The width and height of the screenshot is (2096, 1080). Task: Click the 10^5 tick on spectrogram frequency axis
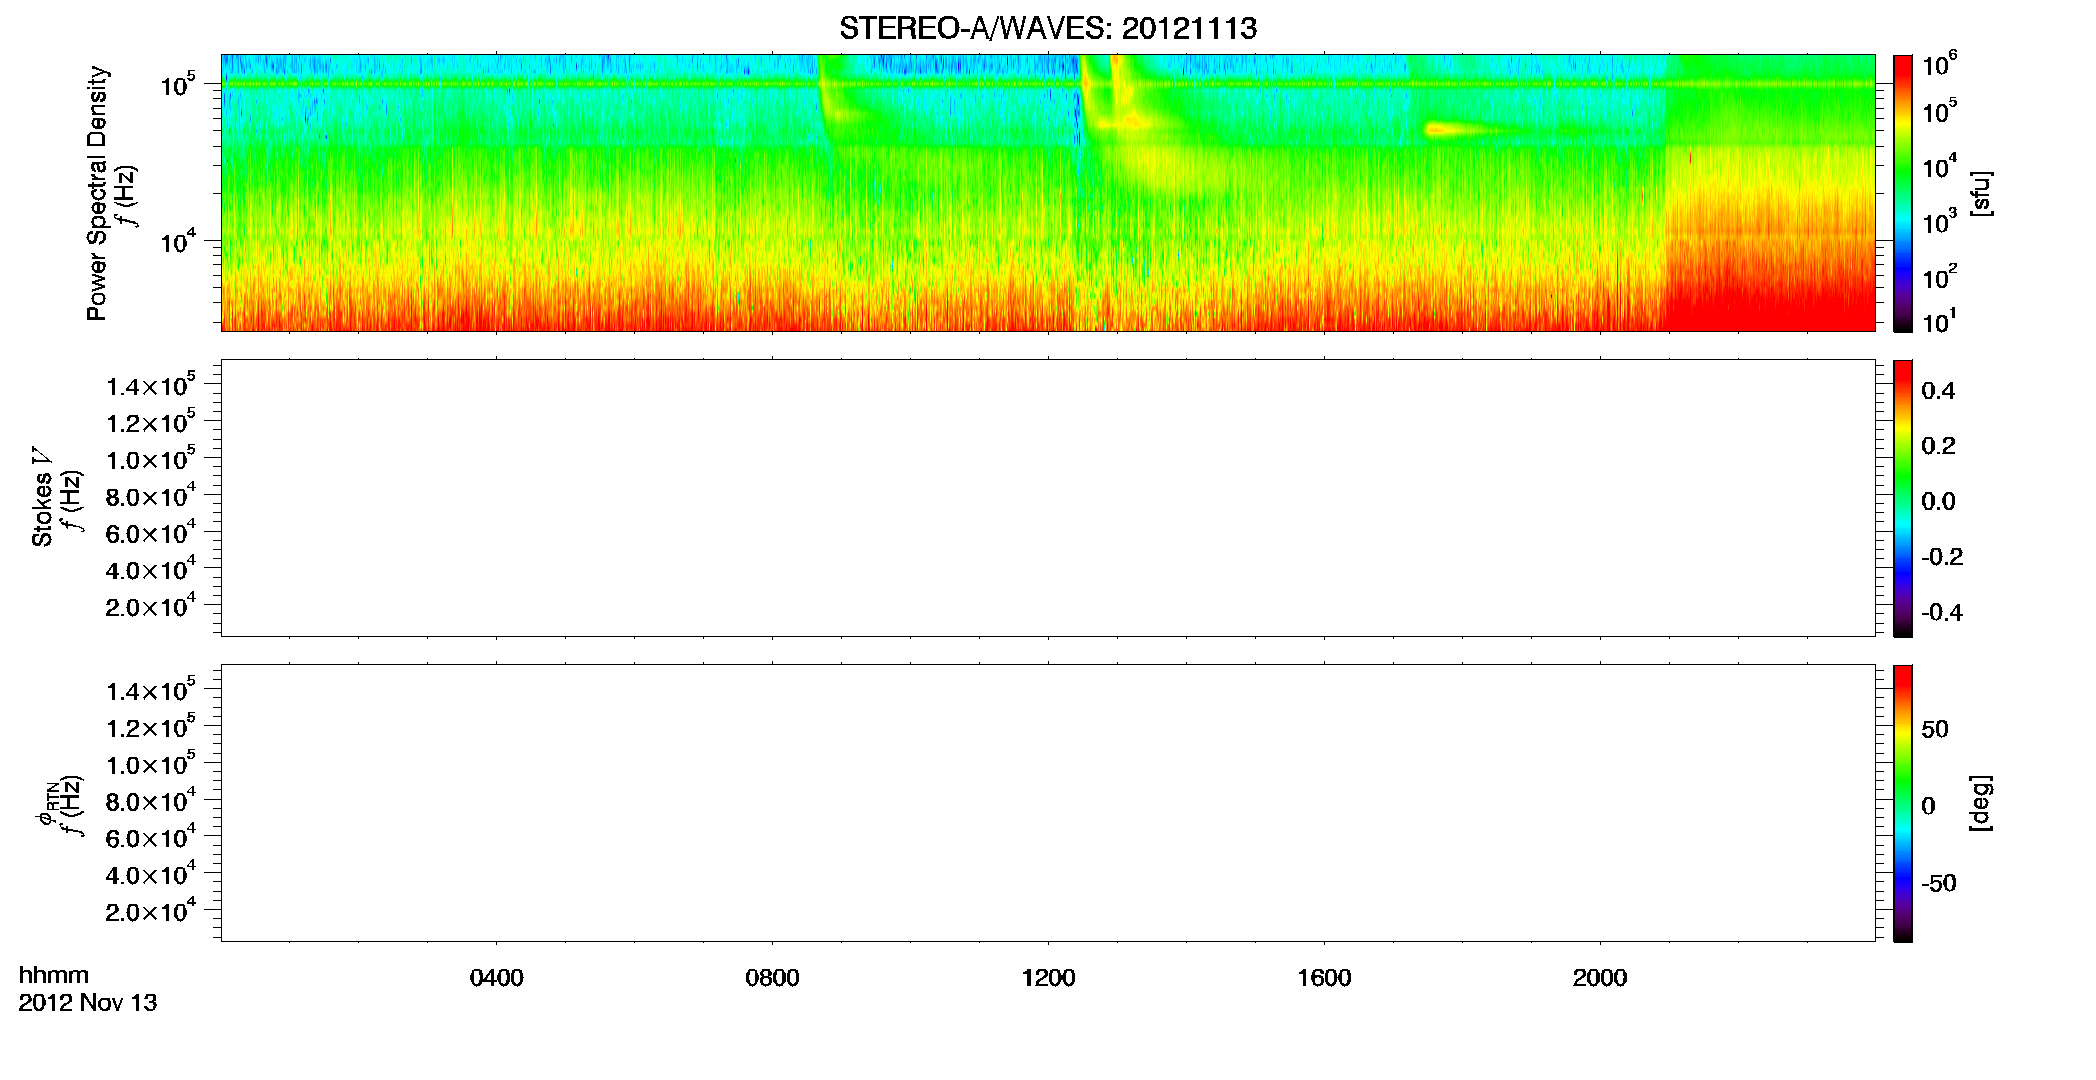(178, 85)
